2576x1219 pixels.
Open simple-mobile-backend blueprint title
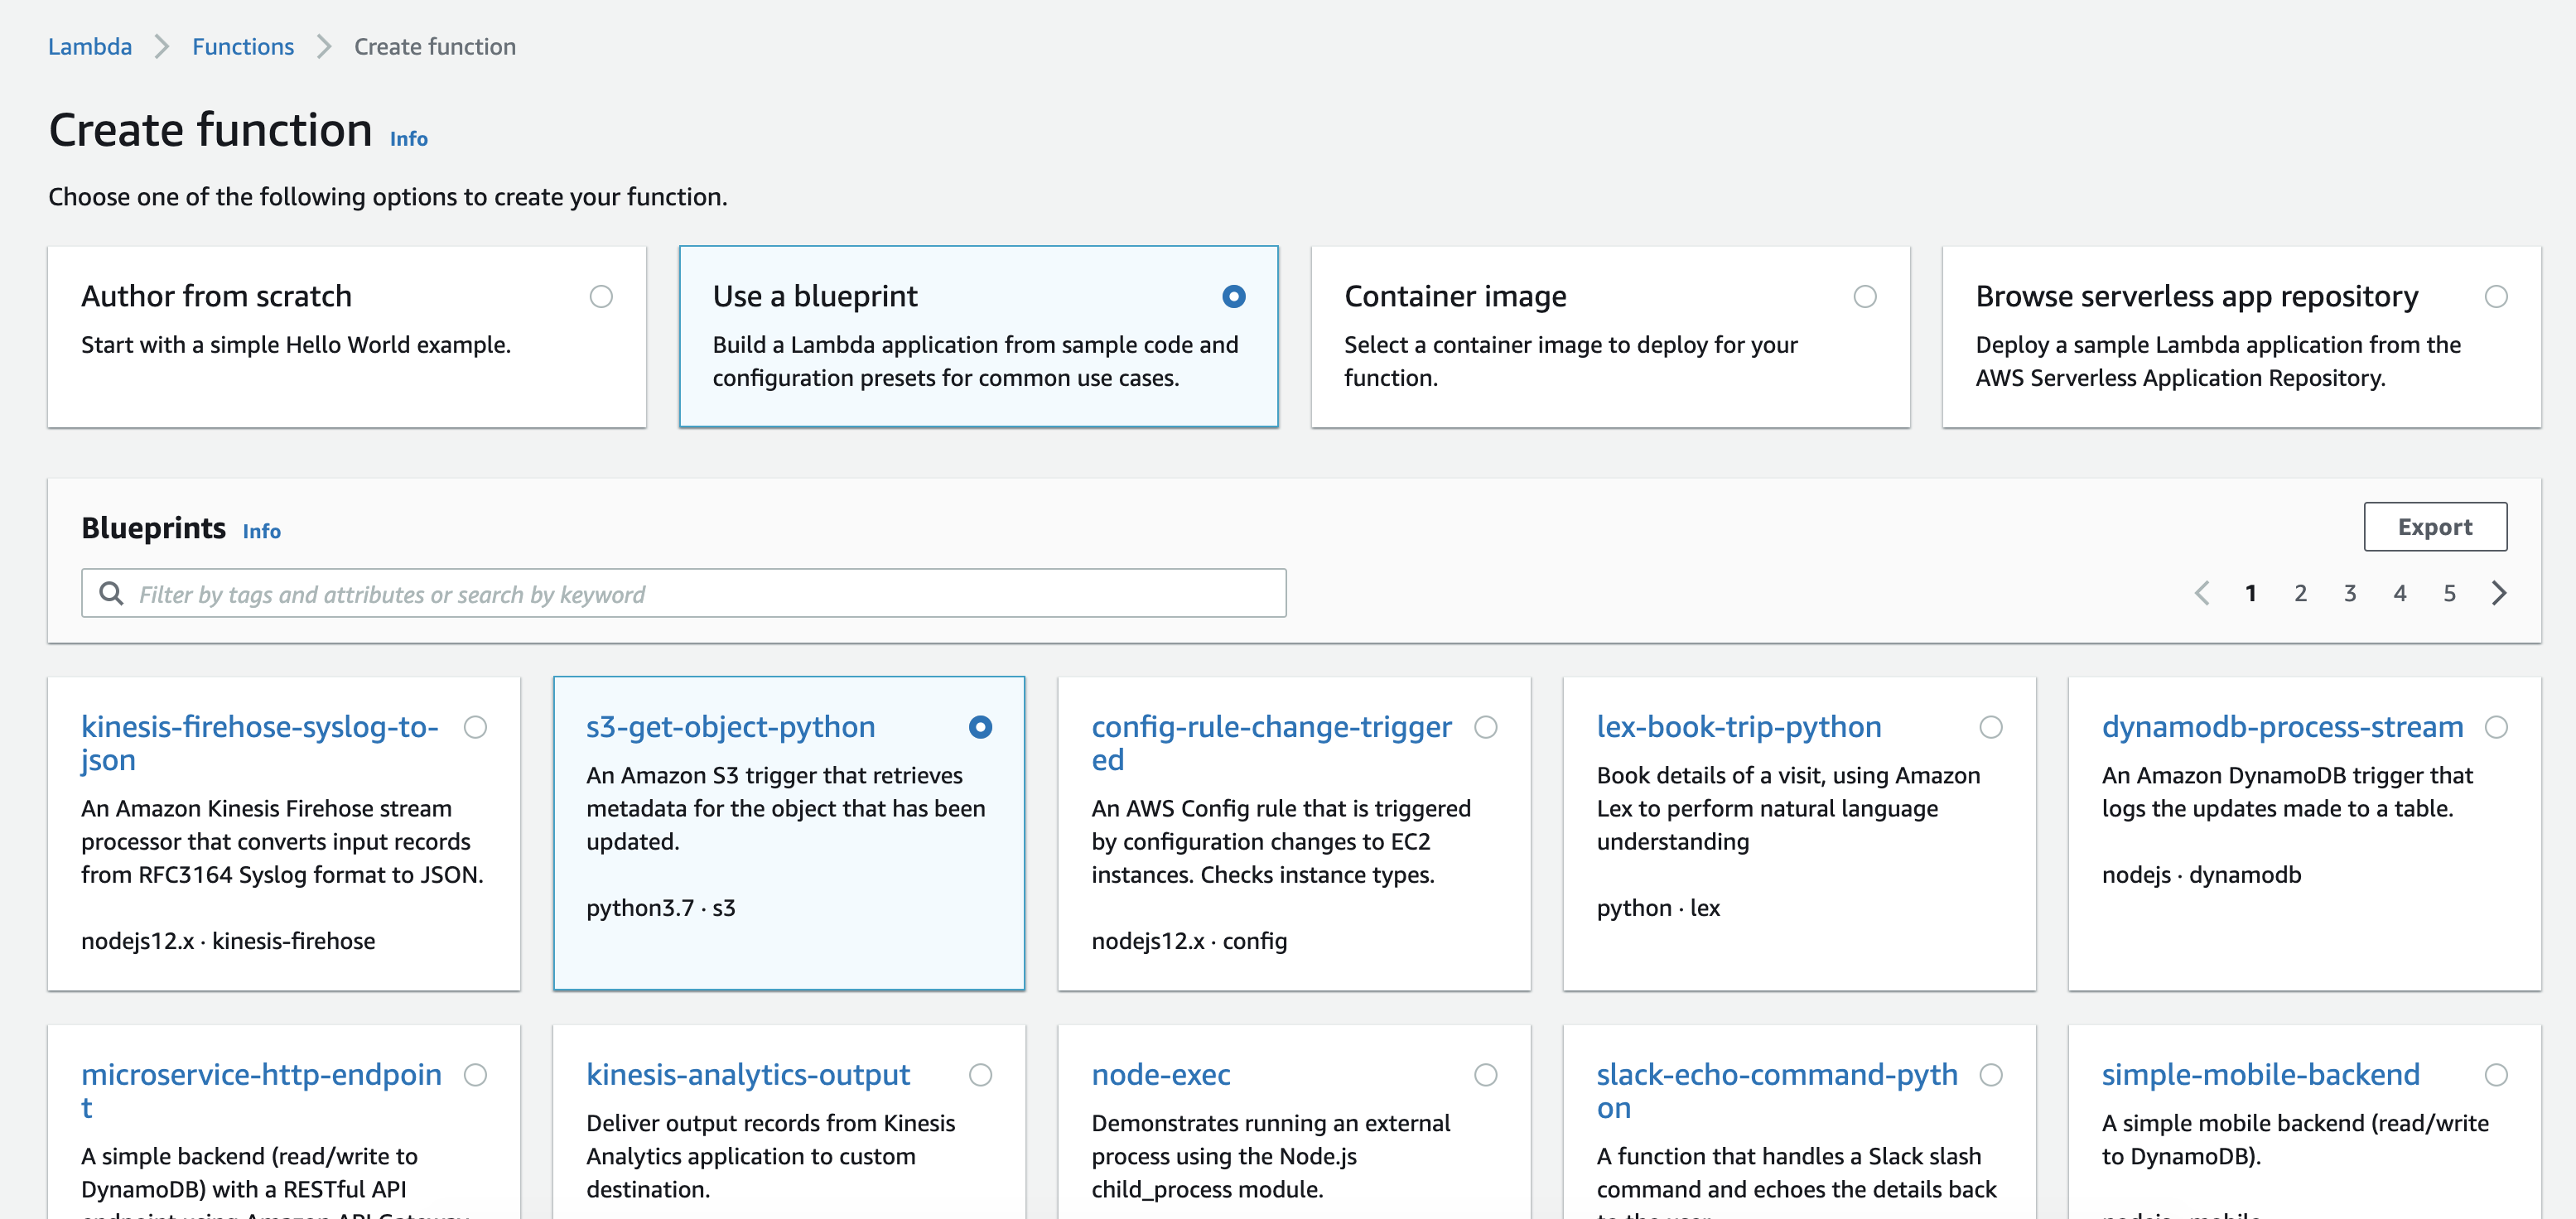point(2260,1075)
